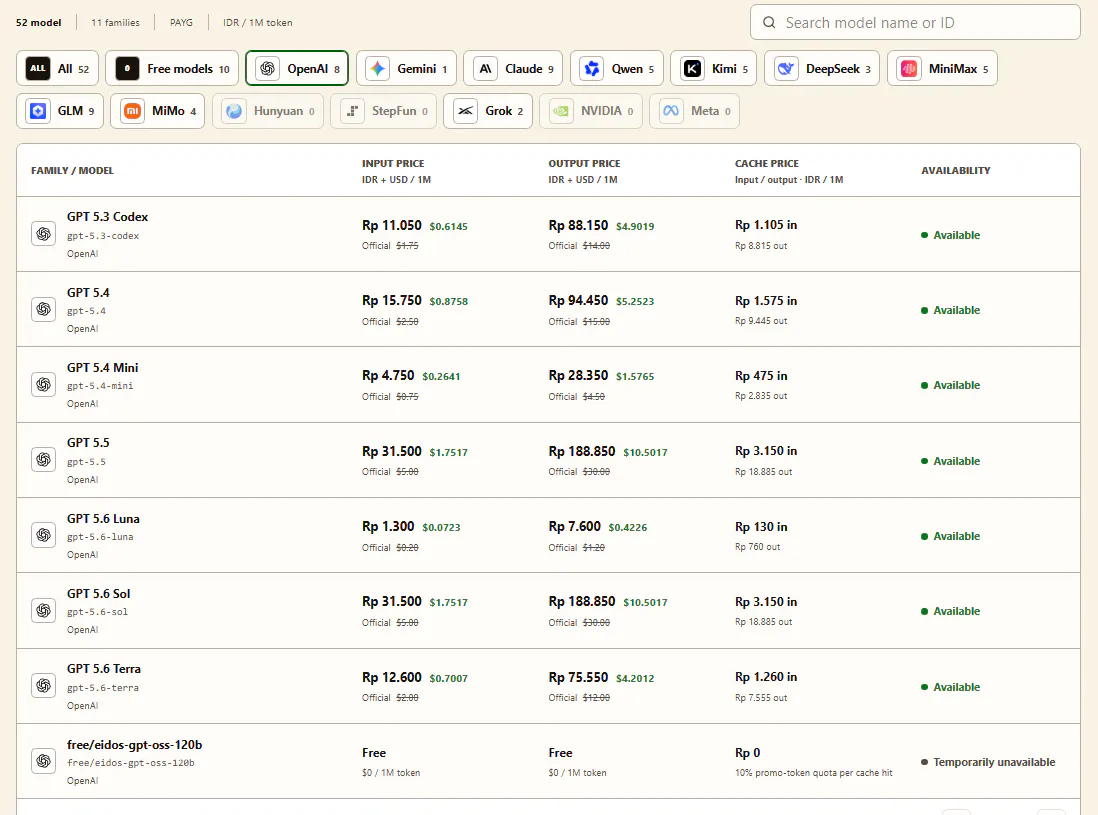1098x815 pixels.
Task: Open the GPT 5.6 Luna model name
Action: click(x=103, y=519)
